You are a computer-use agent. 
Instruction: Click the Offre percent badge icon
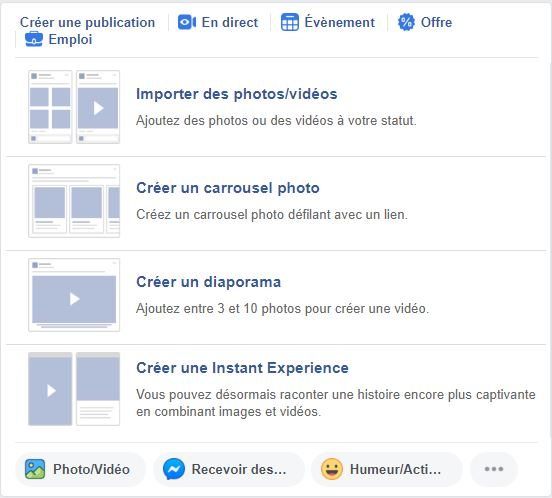click(x=406, y=23)
